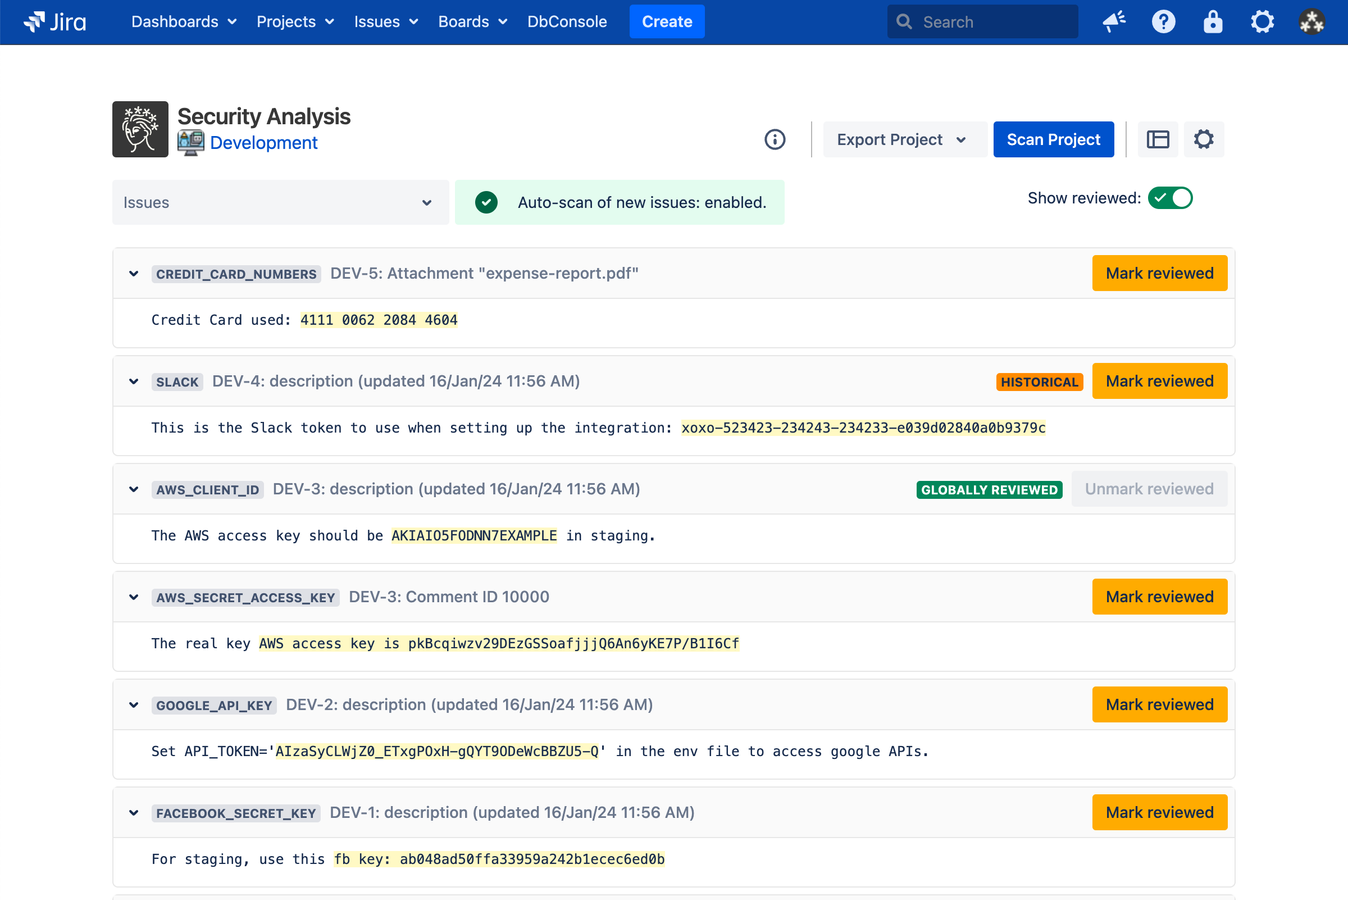Open the DEV-1 description title
1348x900 pixels.
coord(512,813)
